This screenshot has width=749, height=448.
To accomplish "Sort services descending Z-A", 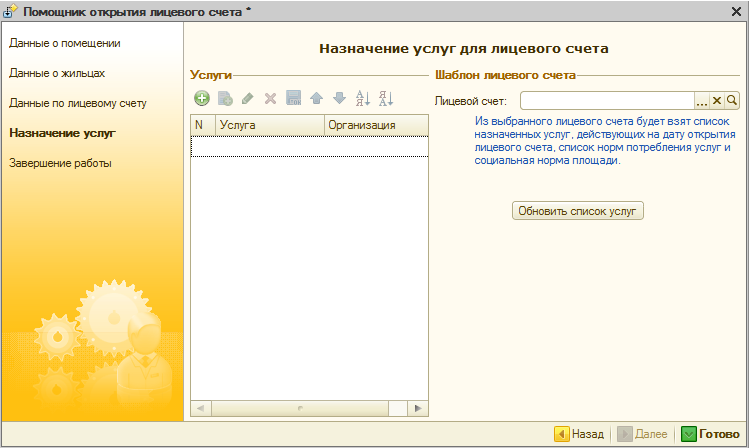I will 386,99.
